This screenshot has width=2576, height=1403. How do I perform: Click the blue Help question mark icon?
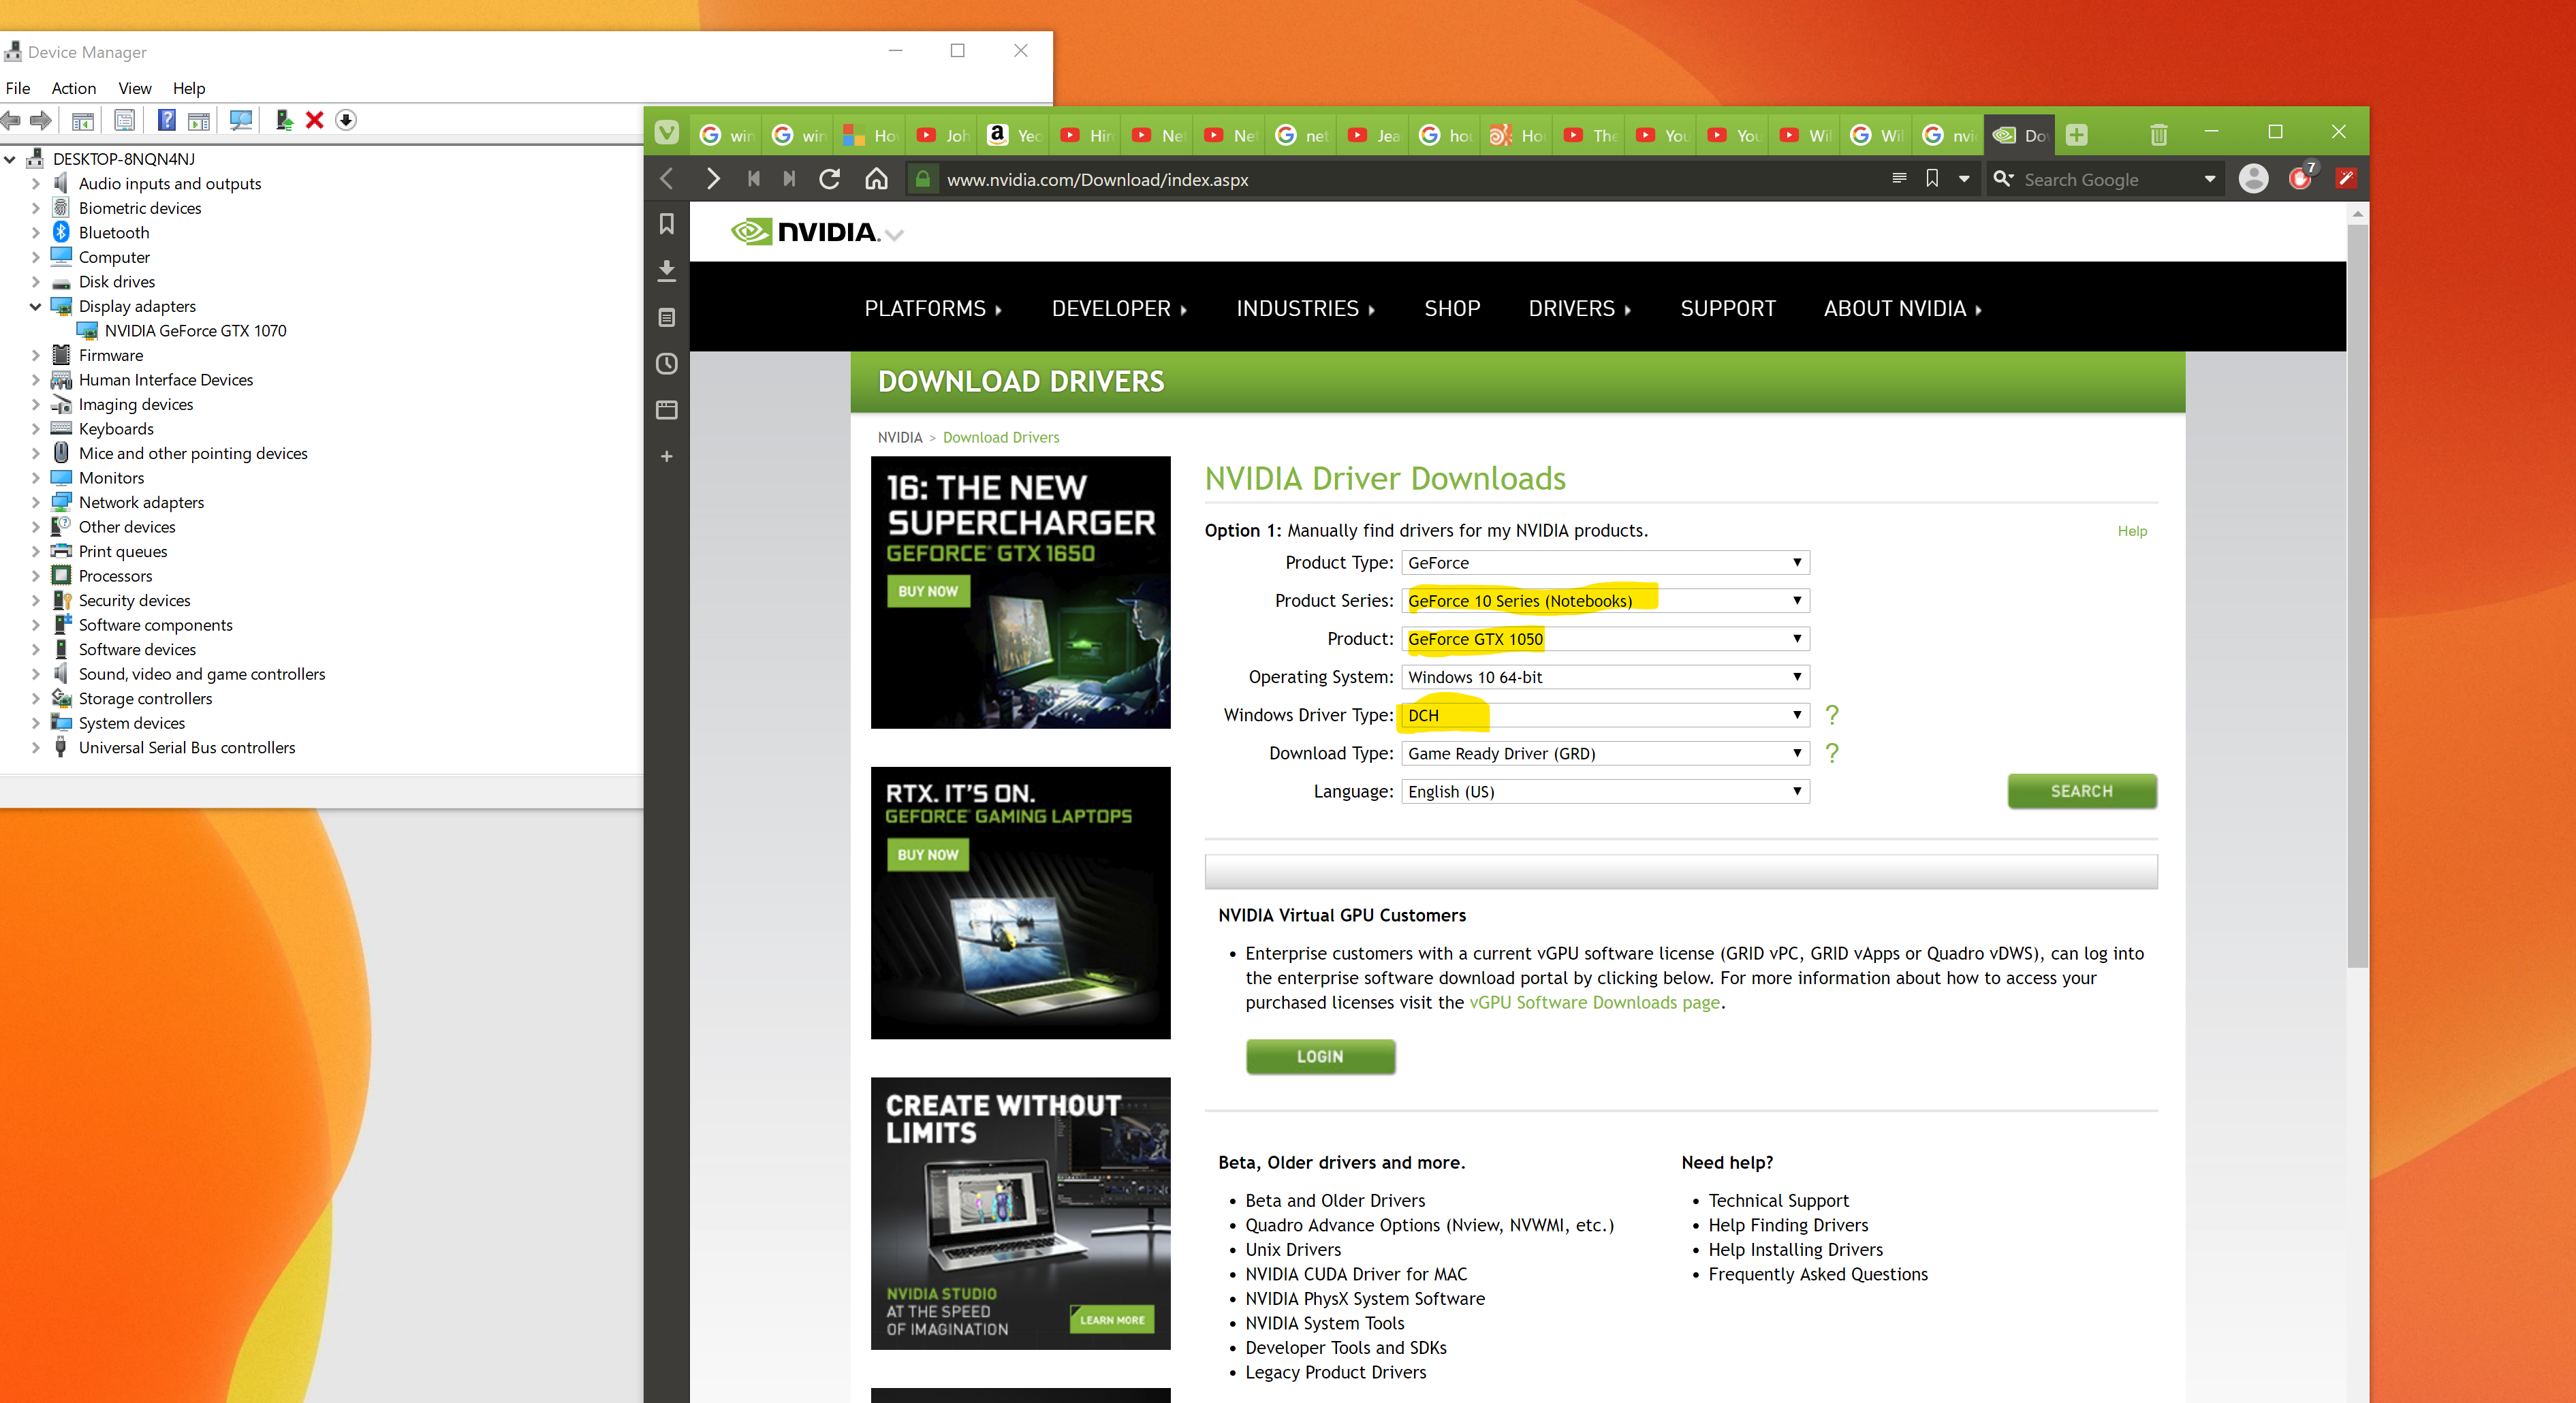coord(167,120)
